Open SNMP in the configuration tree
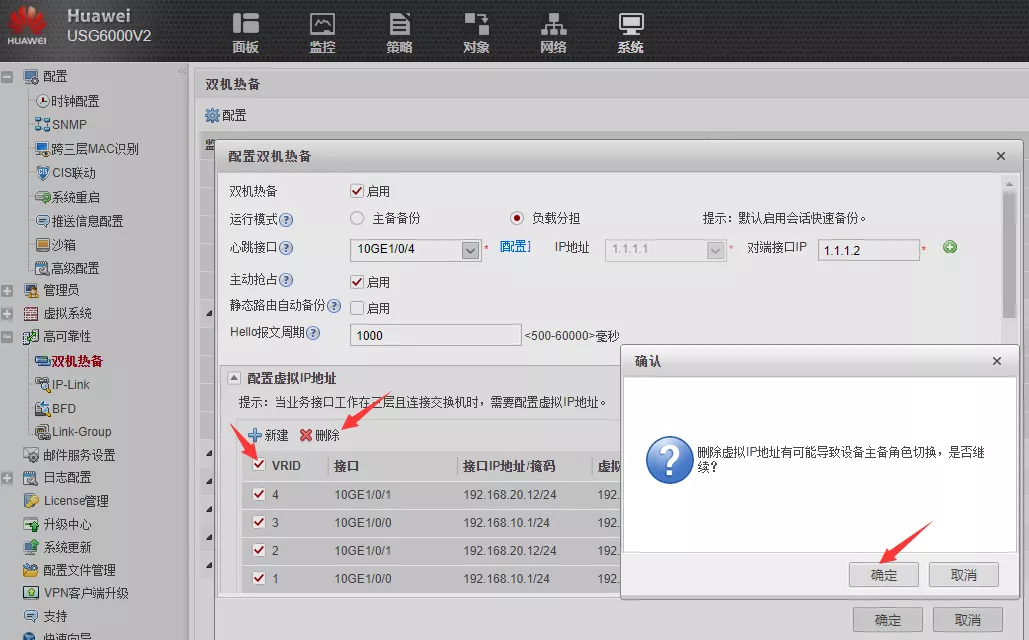This screenshot has height=640, width=1029. 69,125
